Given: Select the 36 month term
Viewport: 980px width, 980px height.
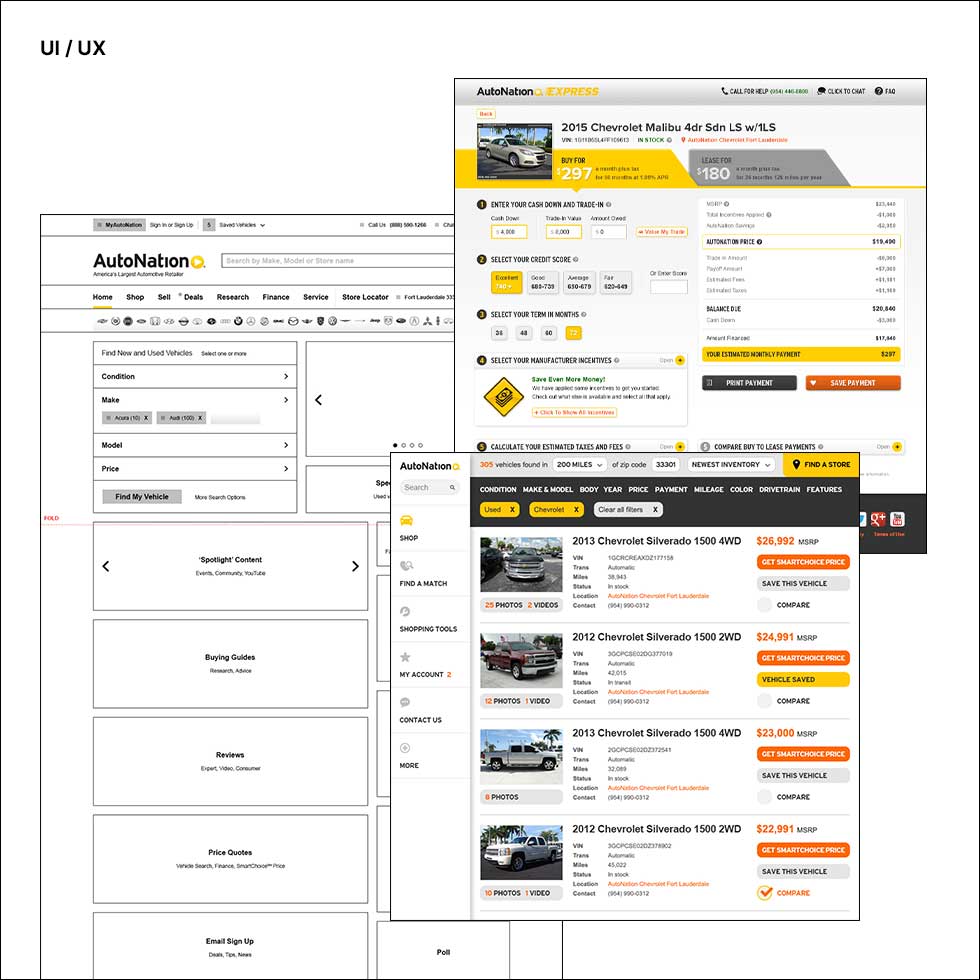Looking at the screenshot, I should [x=499, y=333].
